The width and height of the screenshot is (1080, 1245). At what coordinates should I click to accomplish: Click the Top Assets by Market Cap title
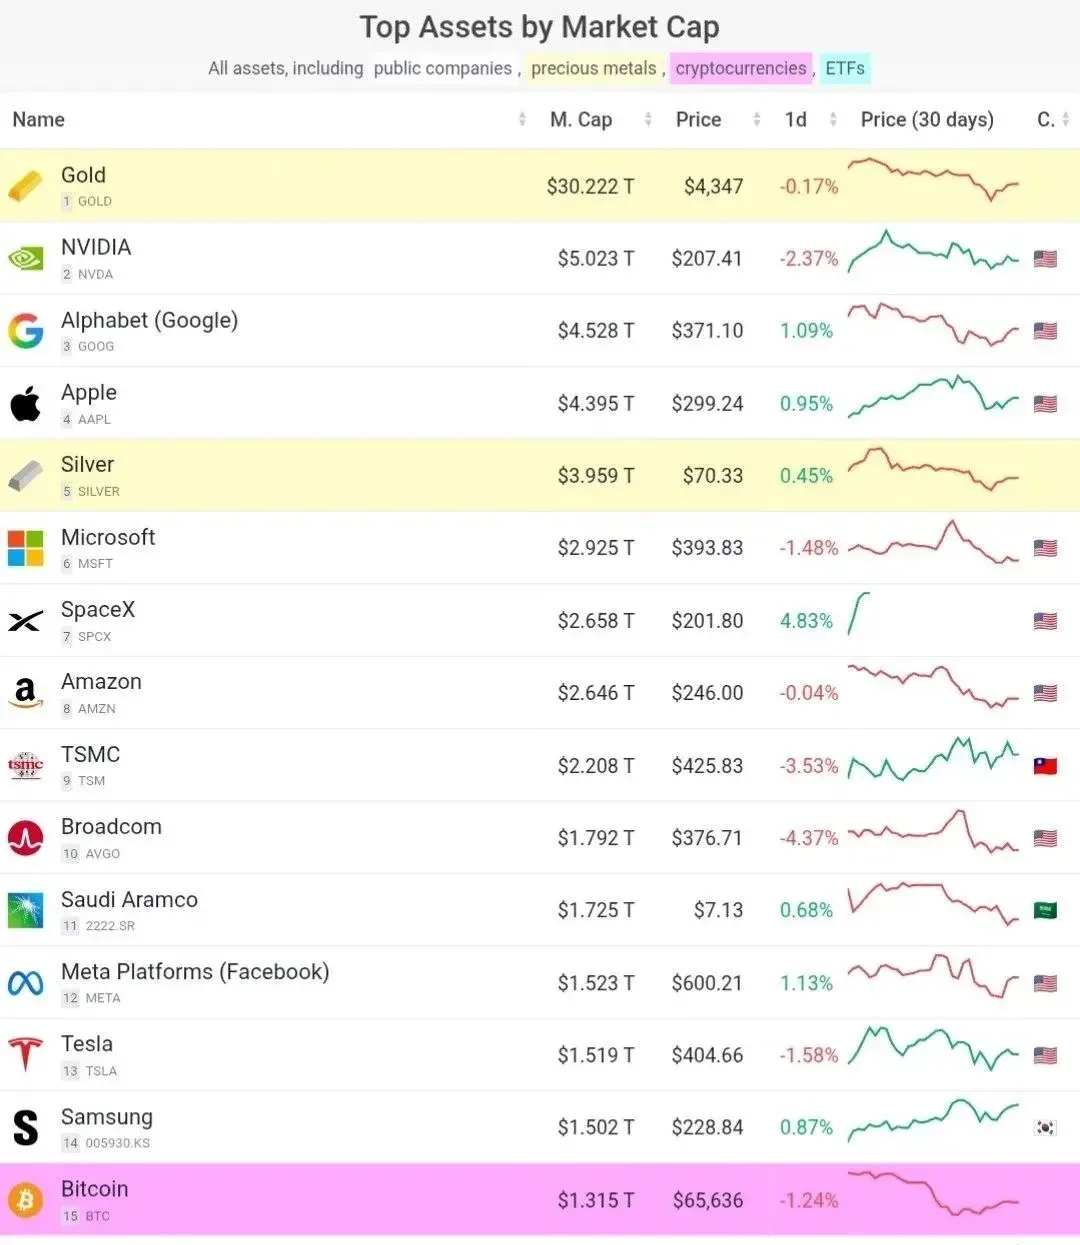pyautogui.click(x=539, y=27)
